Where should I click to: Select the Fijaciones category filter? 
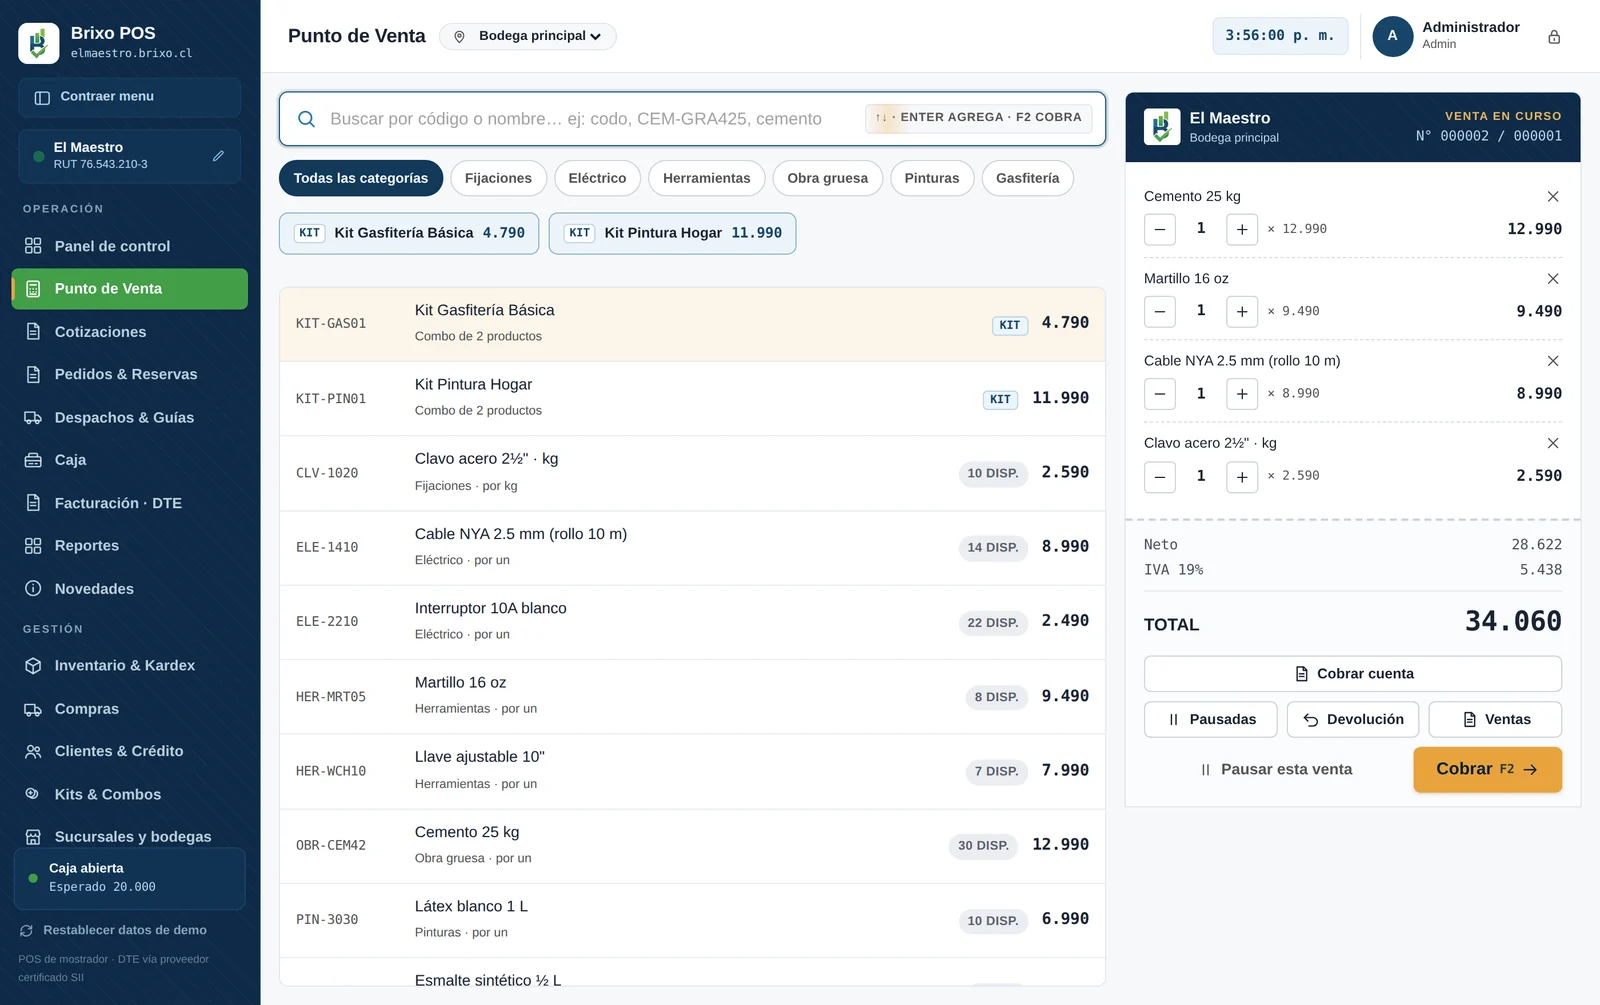click(x=498, y=178)
